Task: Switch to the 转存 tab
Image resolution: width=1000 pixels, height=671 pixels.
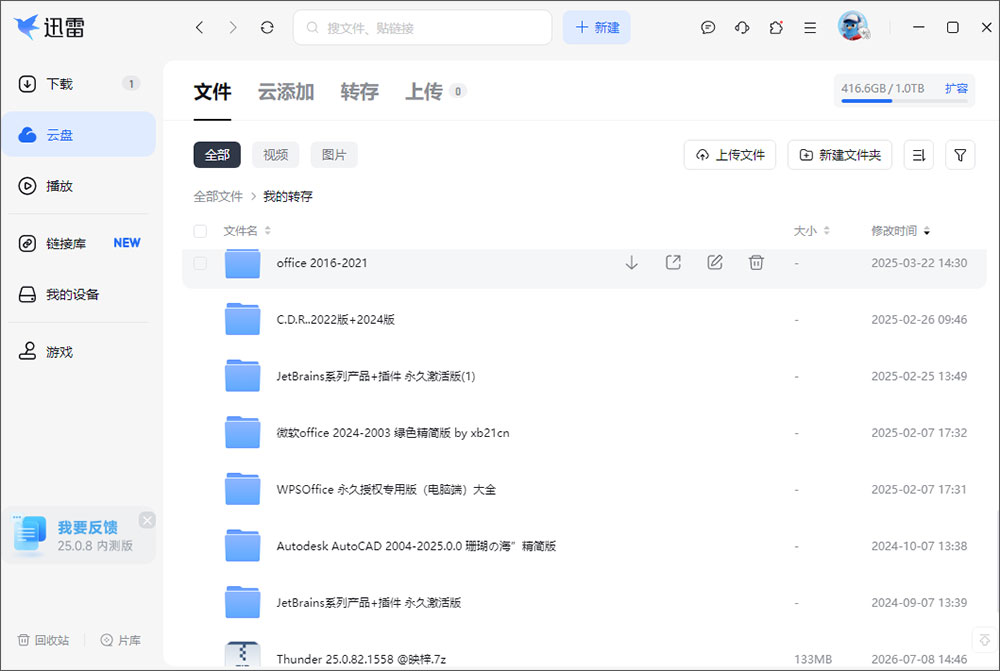Action: pos(359,92)
